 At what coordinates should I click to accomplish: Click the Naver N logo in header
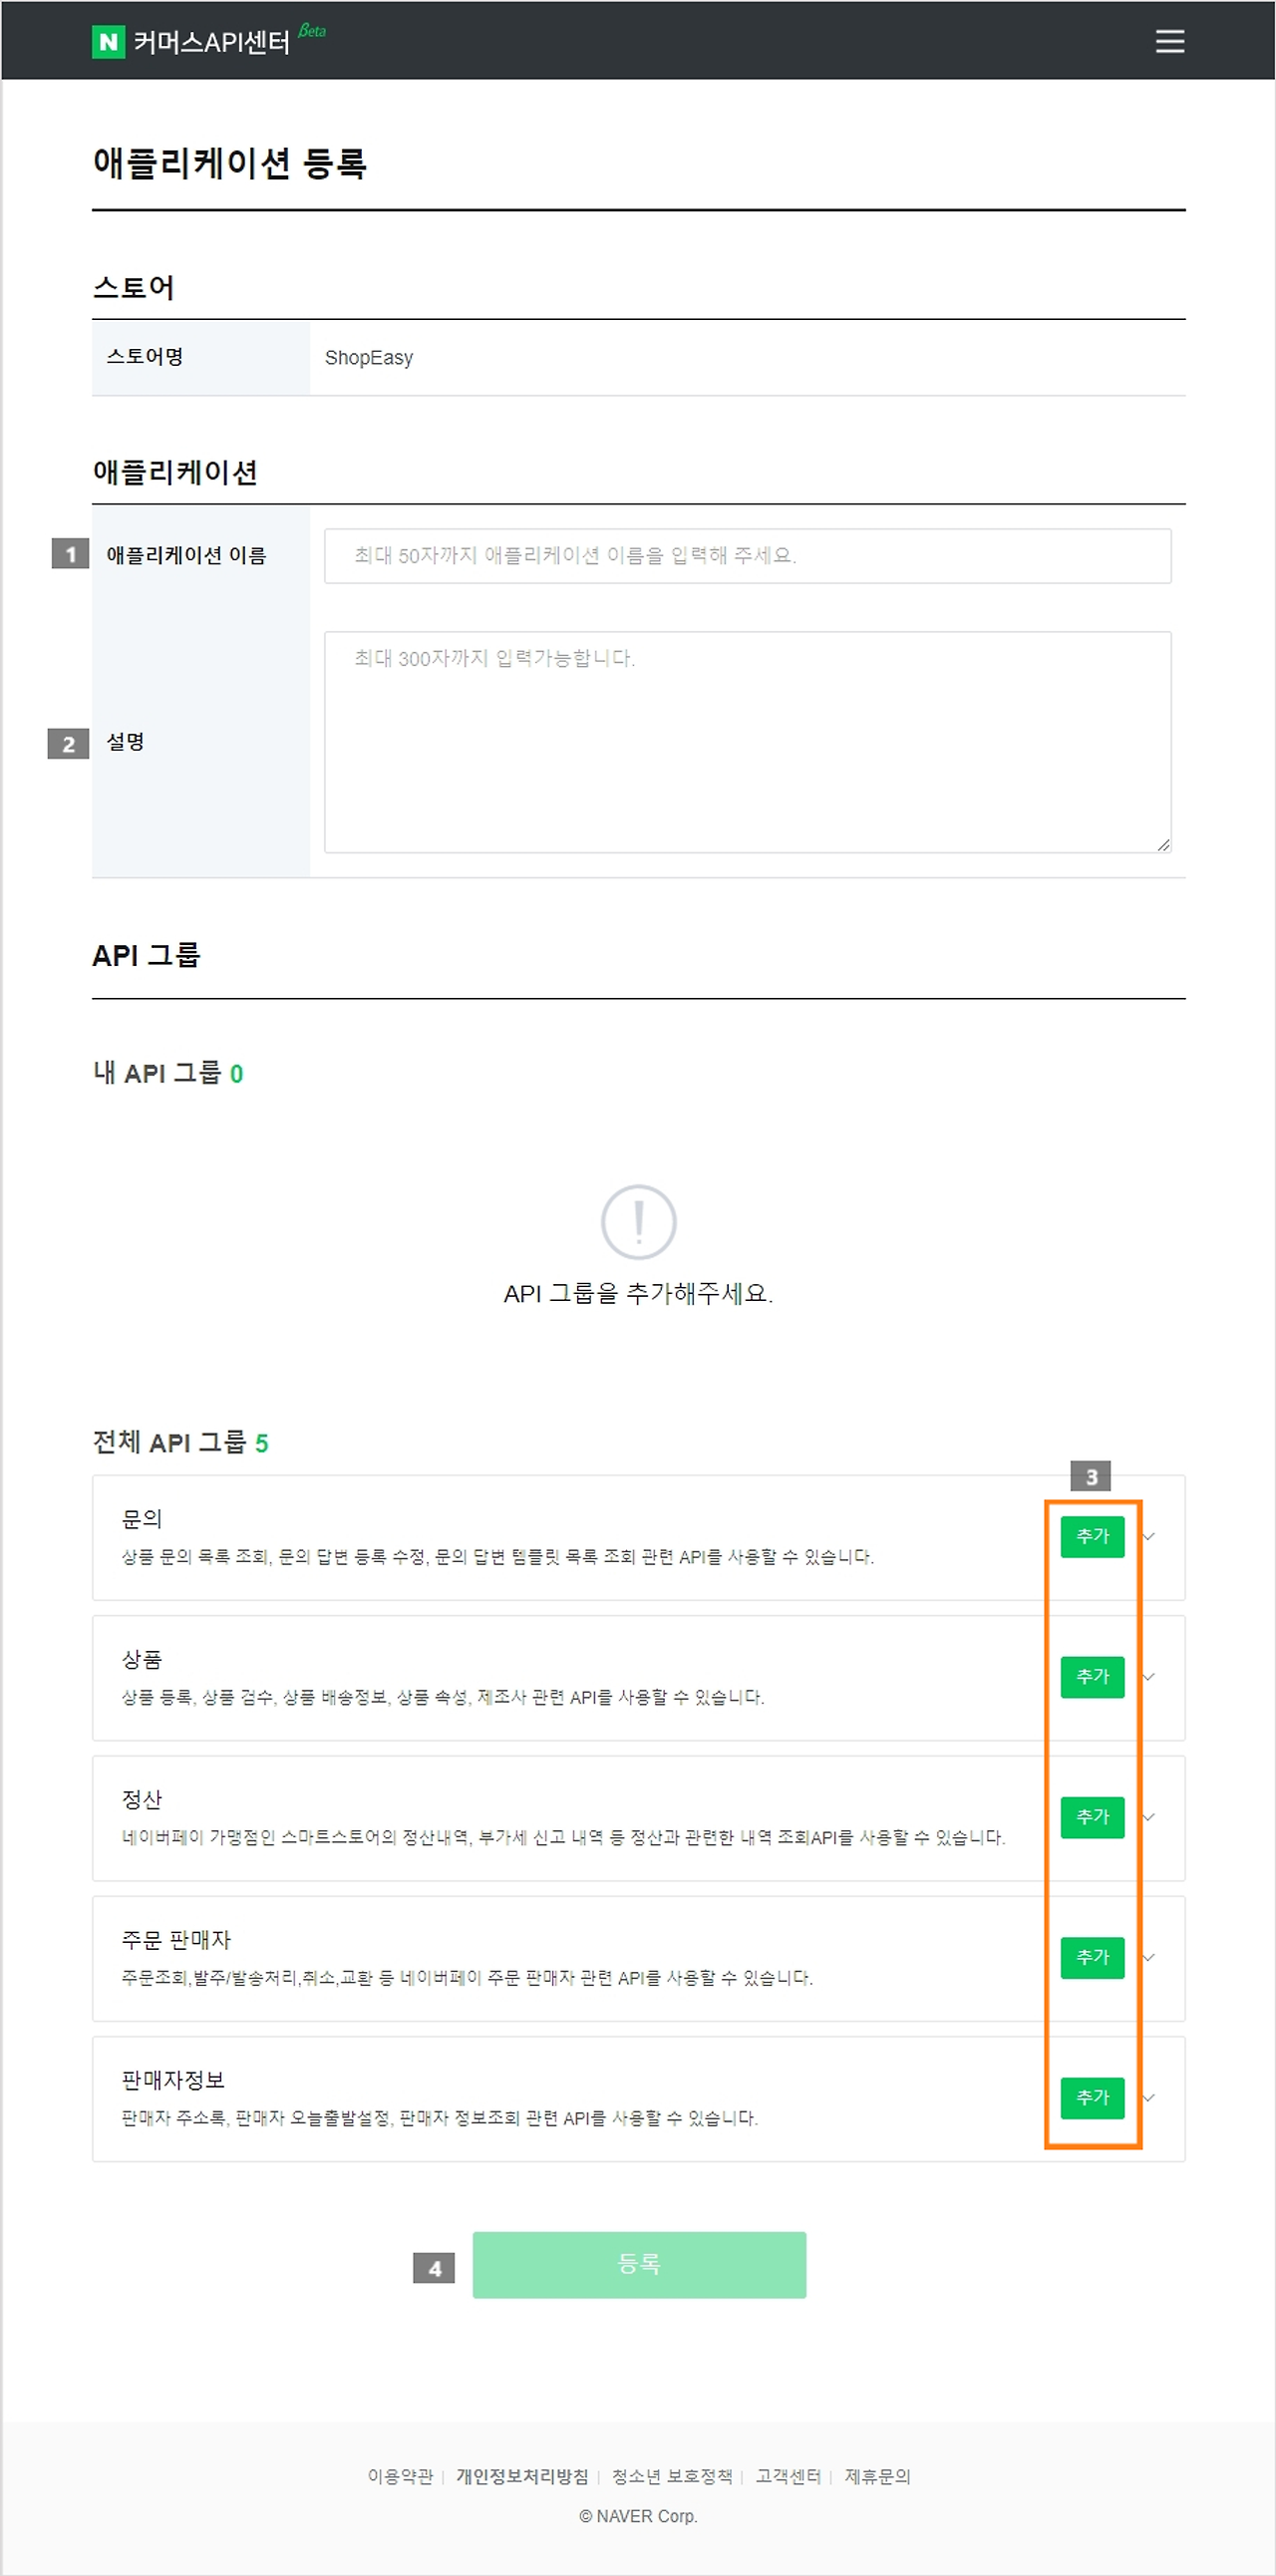point(108,41)
